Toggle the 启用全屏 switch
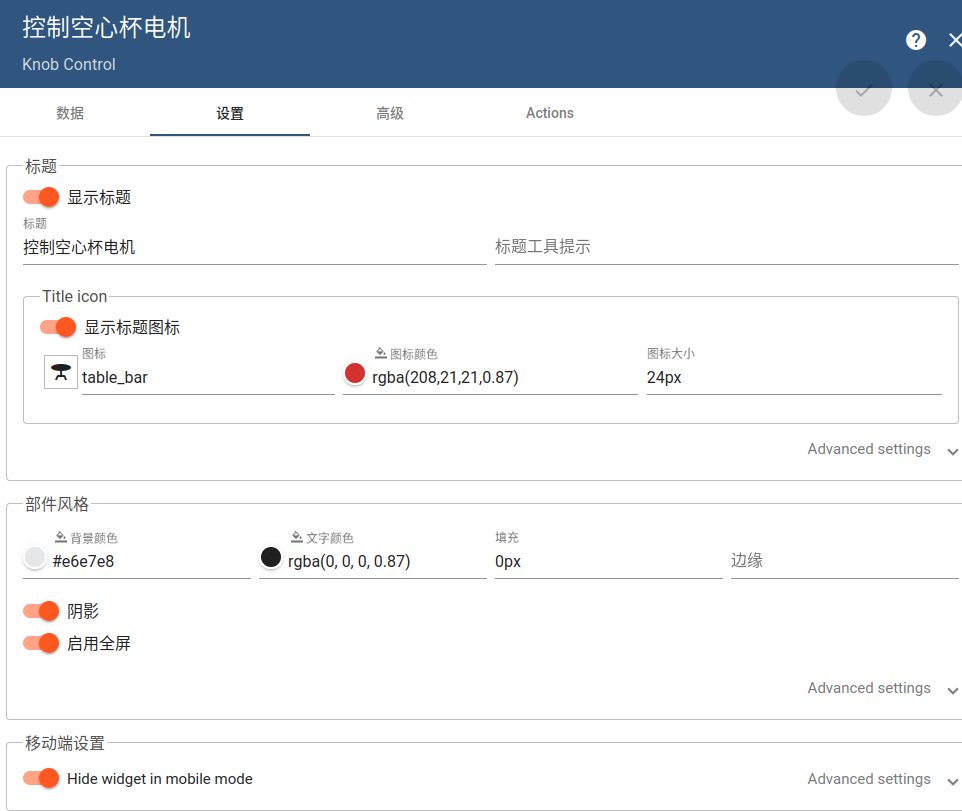This screenshot has height=811, width=962. pyautogui.click(x=41, y=644)
